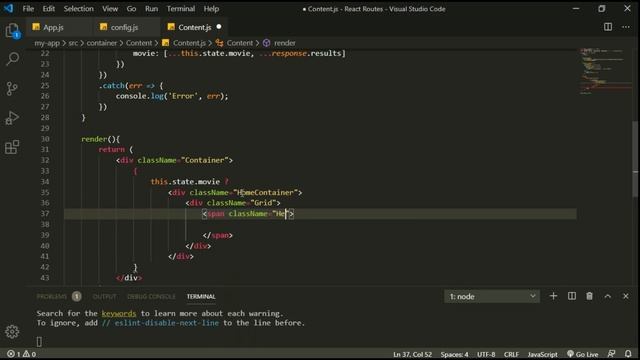Open notifications bell in status bar
This screenshot has width=640, height=360.
click(628, 354)
